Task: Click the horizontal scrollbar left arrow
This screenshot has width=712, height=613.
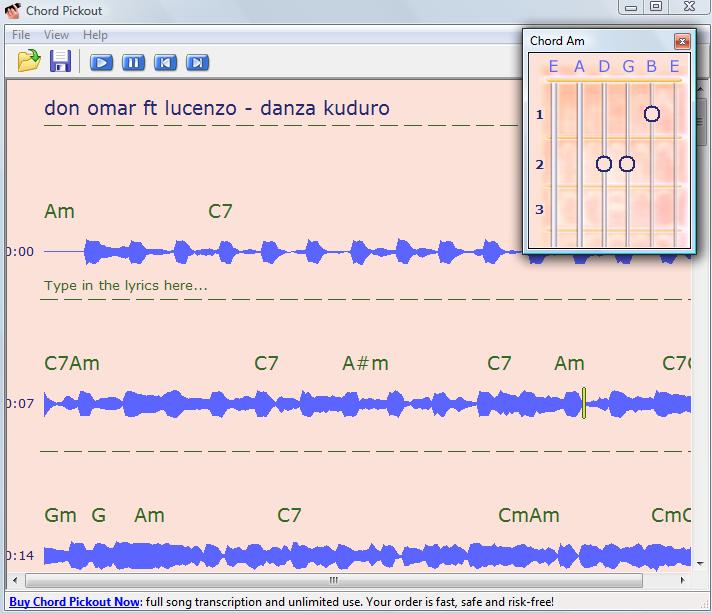Action: tap(15, 580)
